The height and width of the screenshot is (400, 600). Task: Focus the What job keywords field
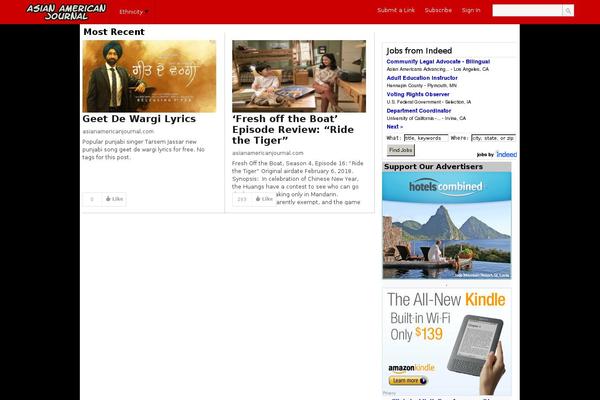[x=426, y=138]
